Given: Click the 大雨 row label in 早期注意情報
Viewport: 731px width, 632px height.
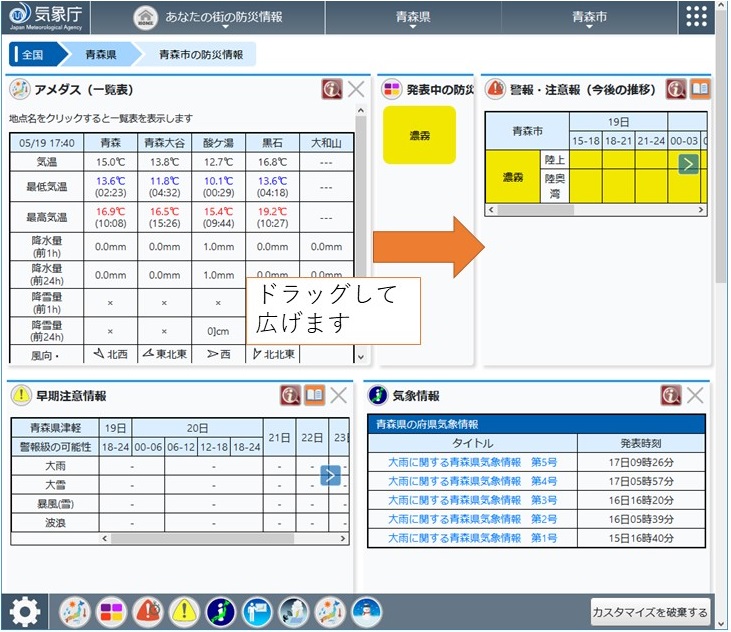Looking at the screenshot, I should 55,466.
